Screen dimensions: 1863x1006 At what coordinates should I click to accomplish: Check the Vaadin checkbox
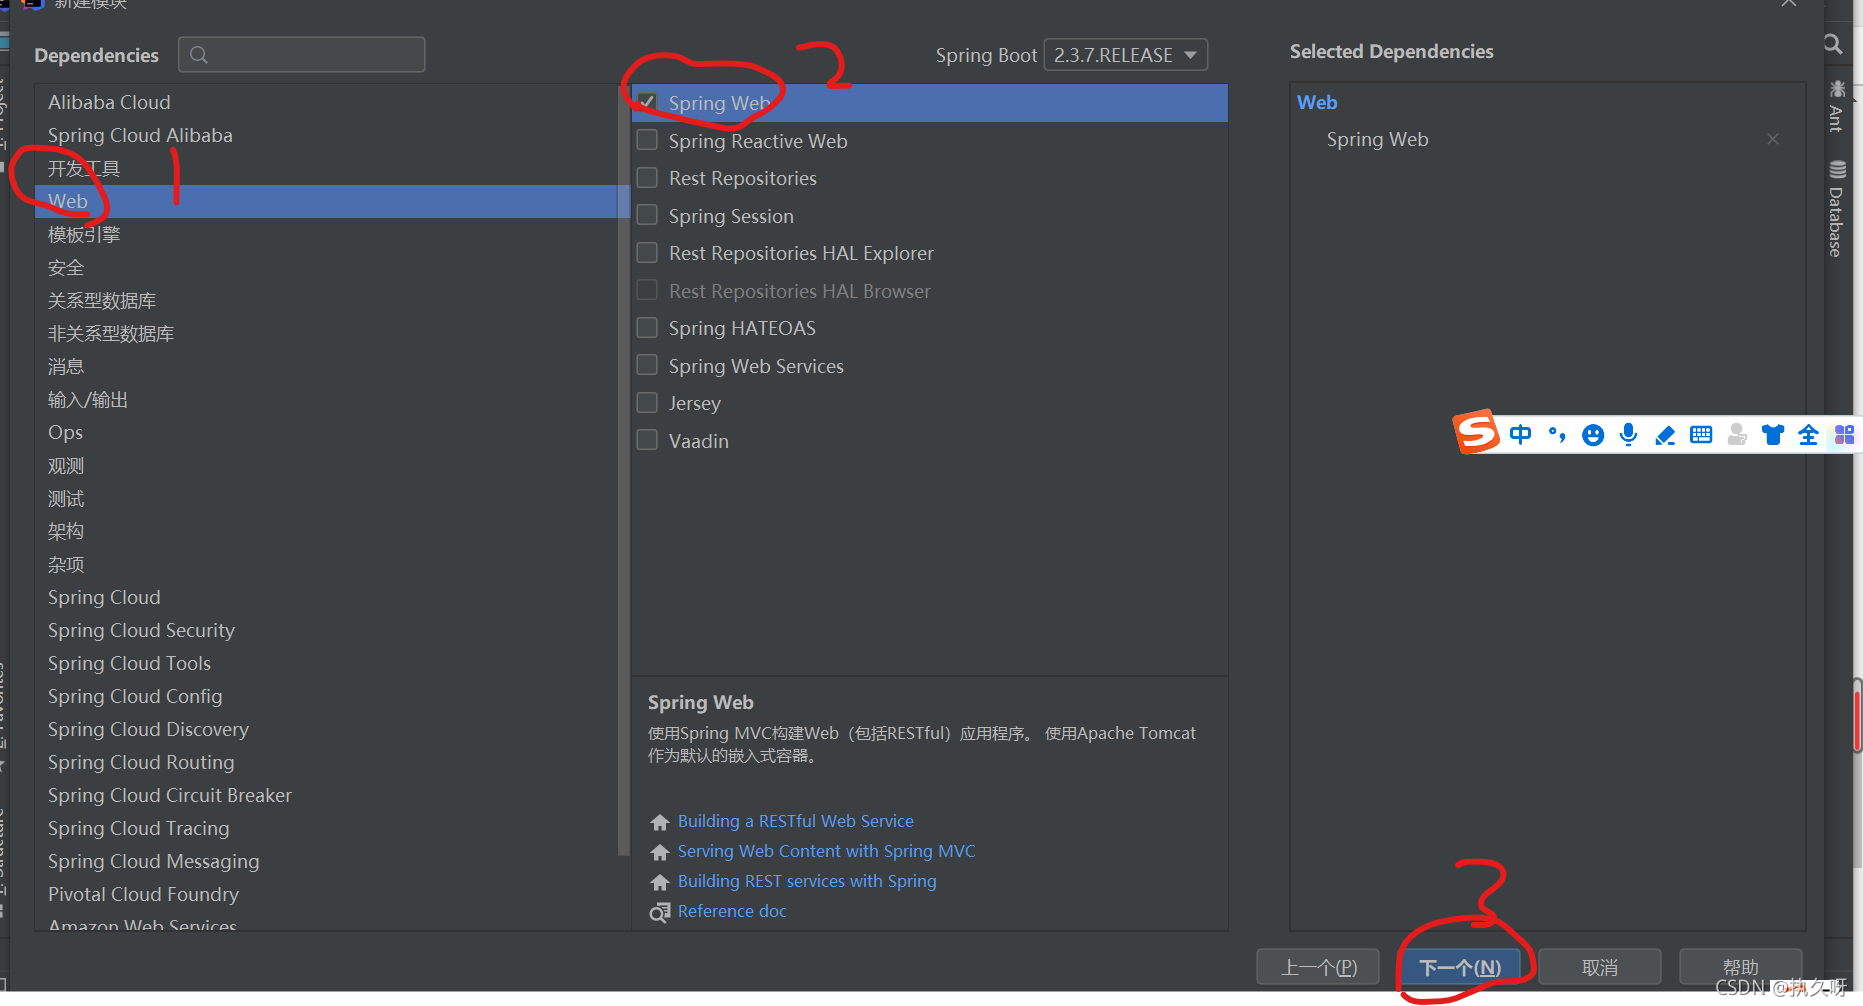tap(647, 440)
